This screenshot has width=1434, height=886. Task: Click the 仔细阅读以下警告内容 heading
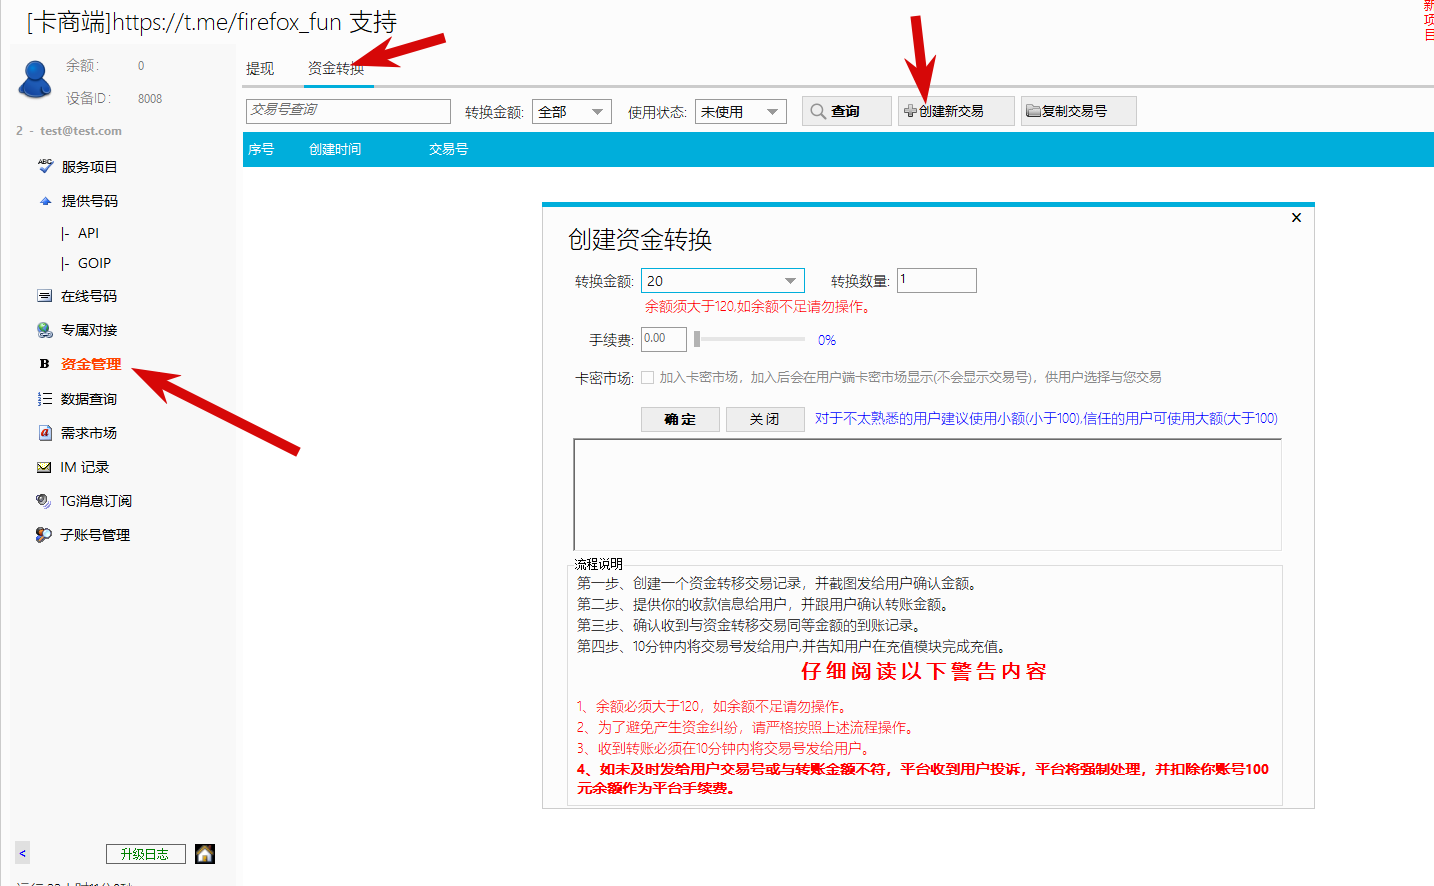924,671
